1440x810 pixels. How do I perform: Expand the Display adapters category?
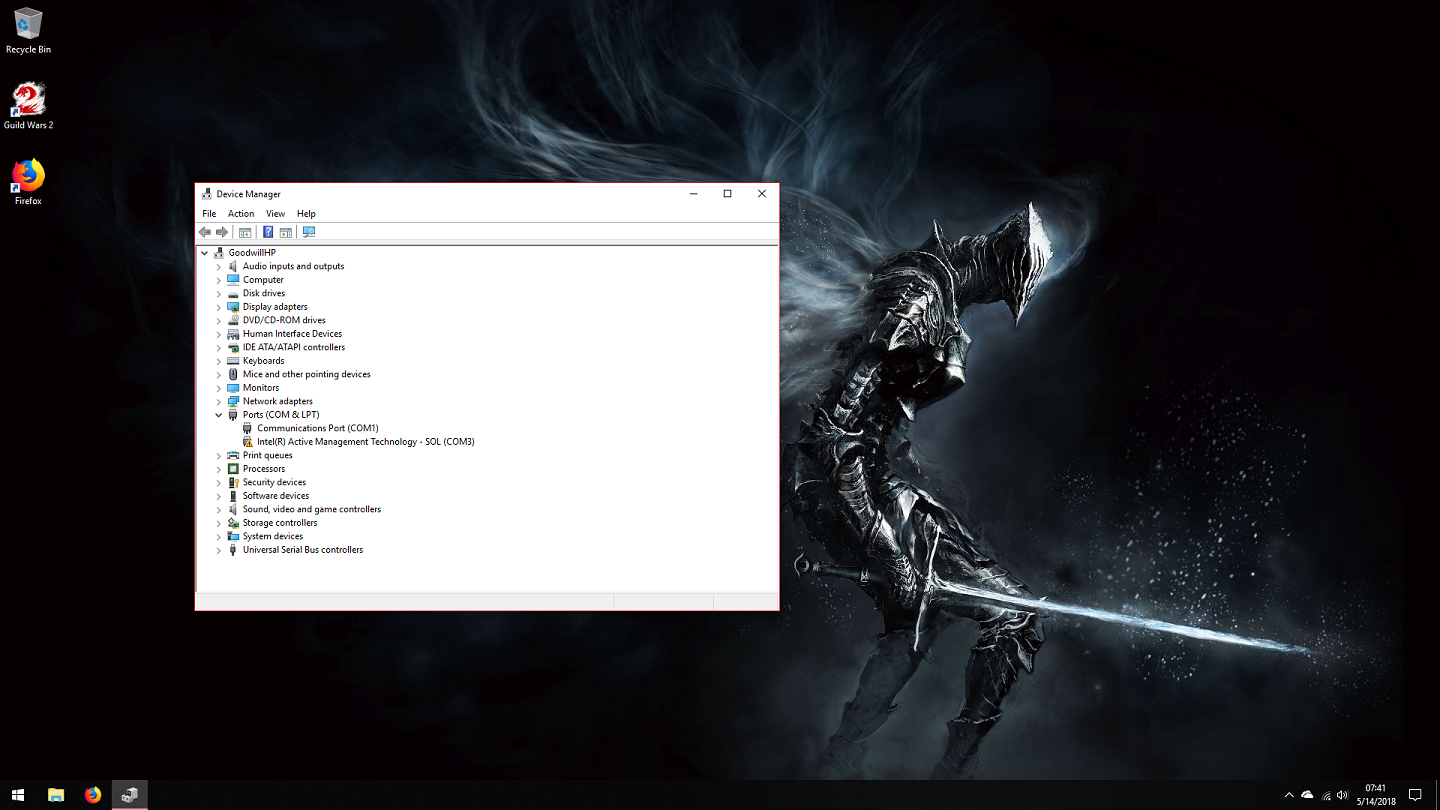point(219,307)
